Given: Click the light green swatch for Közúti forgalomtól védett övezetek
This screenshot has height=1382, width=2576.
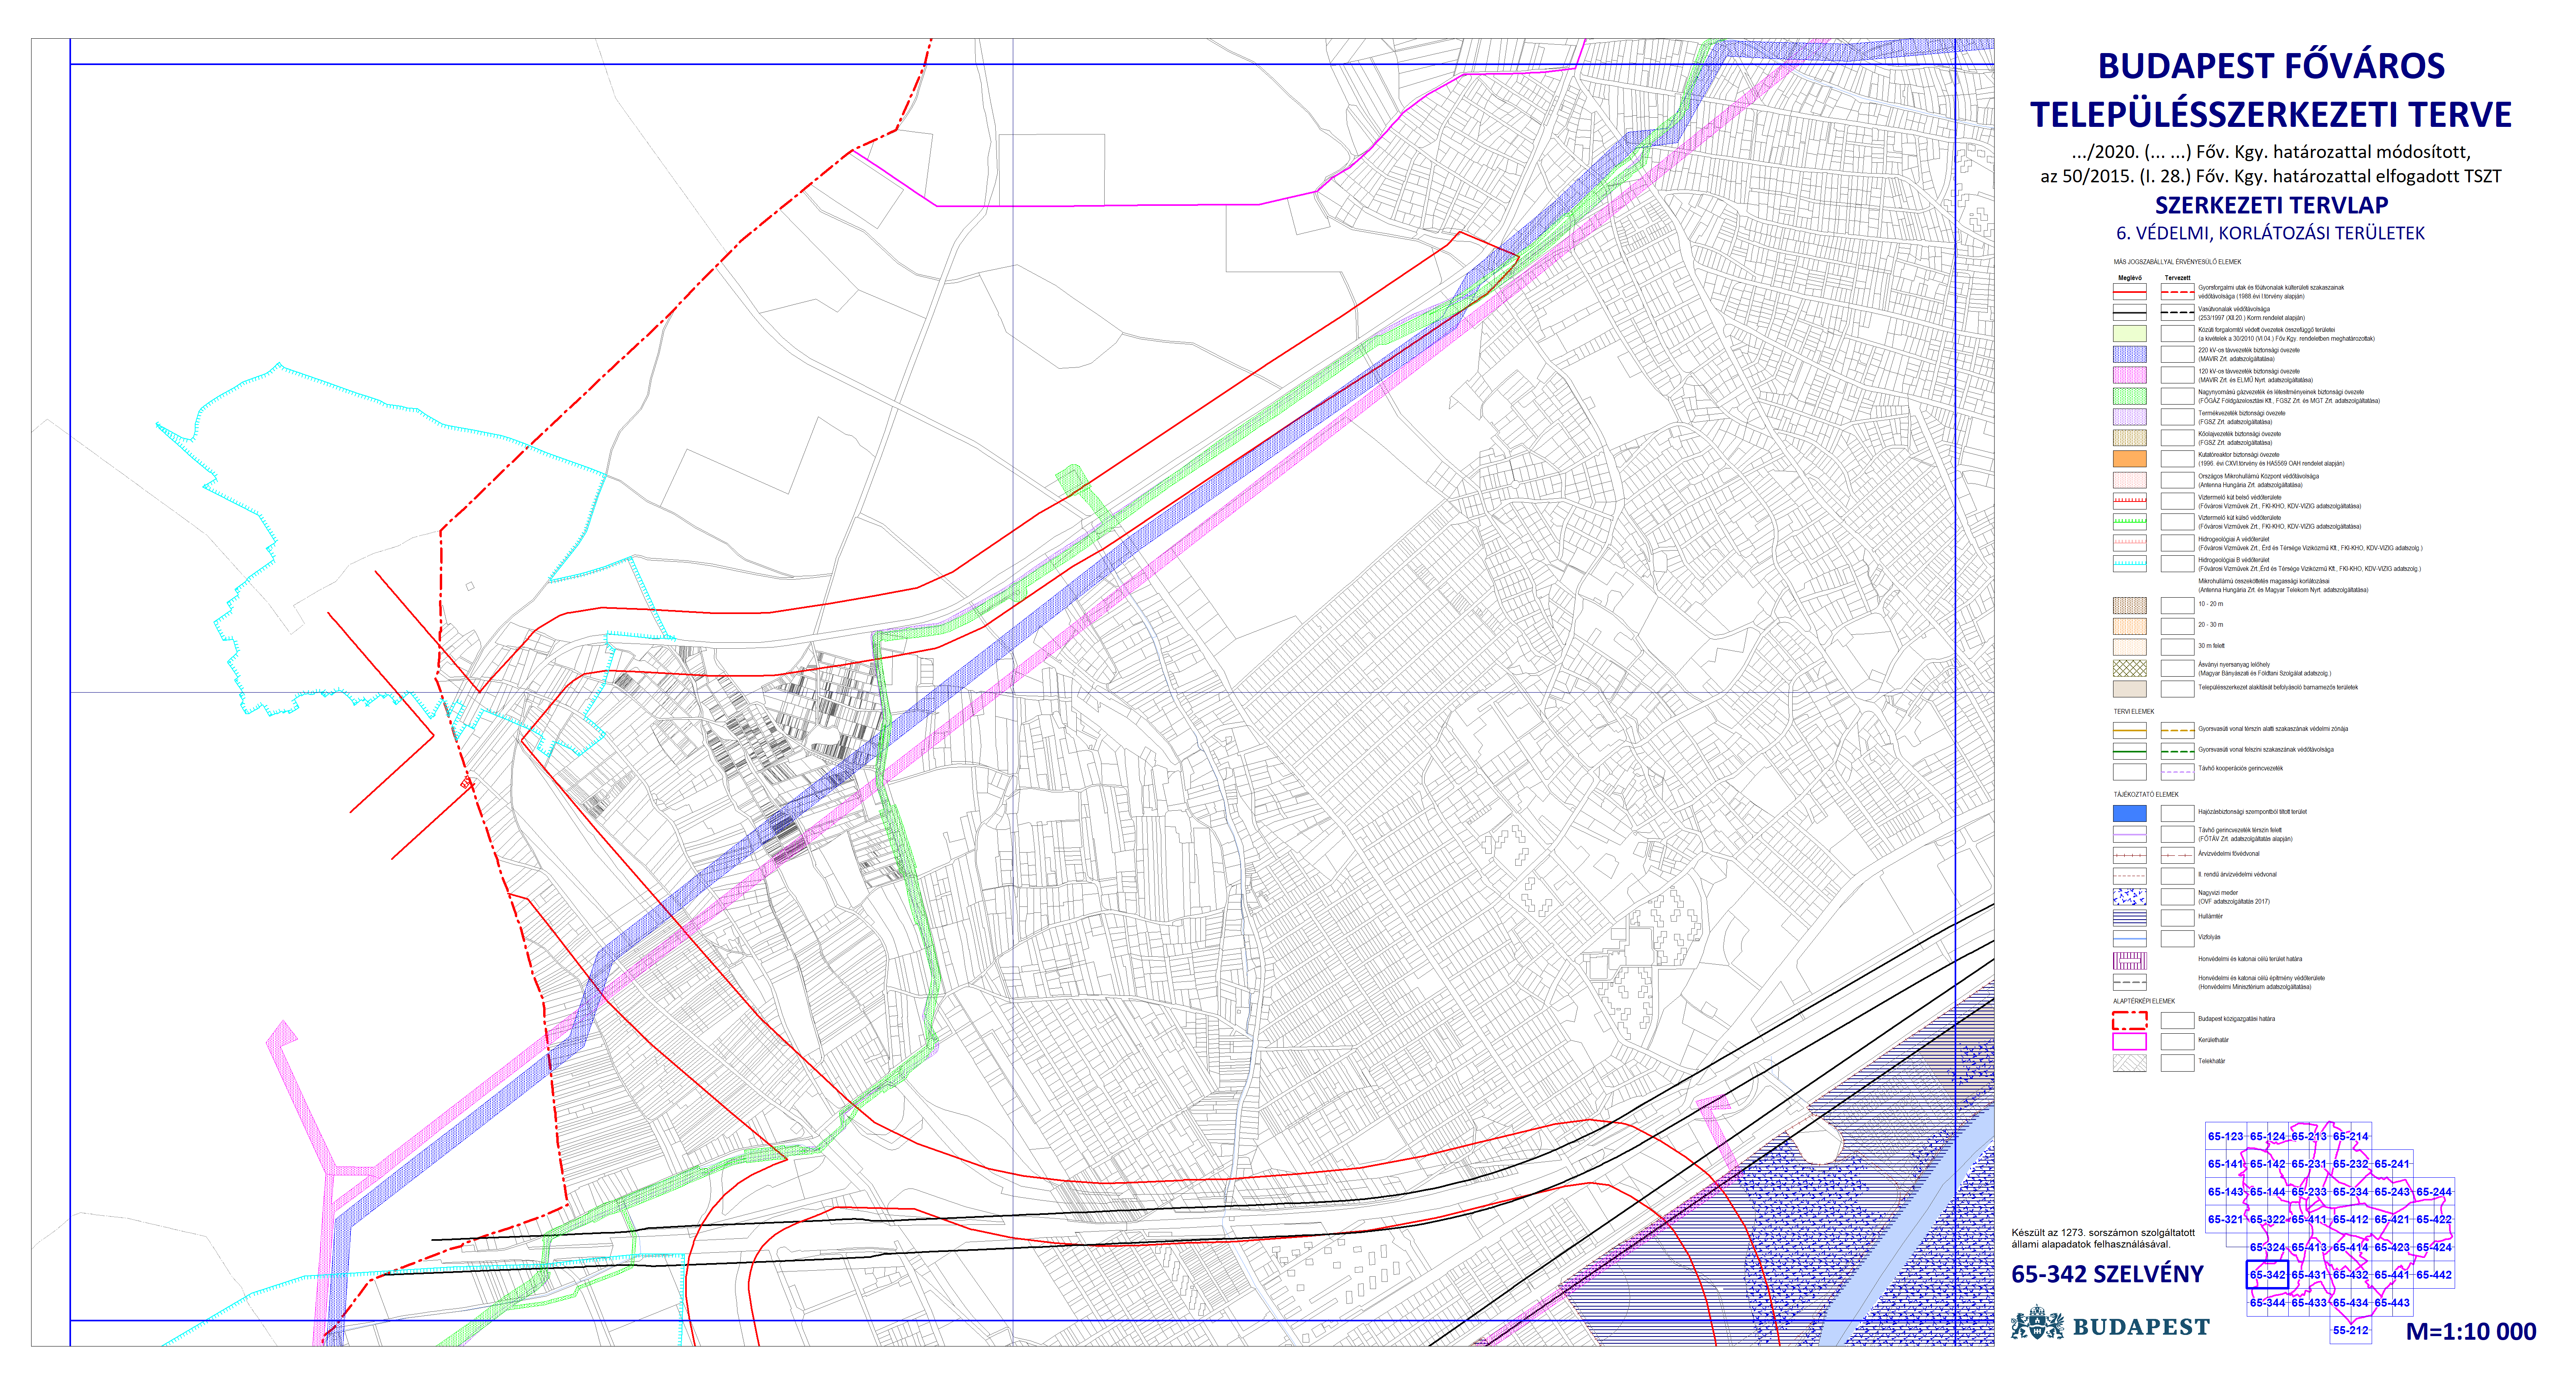Looking at the screenshot, I should pyautogui.click(x=2129, y=333).
